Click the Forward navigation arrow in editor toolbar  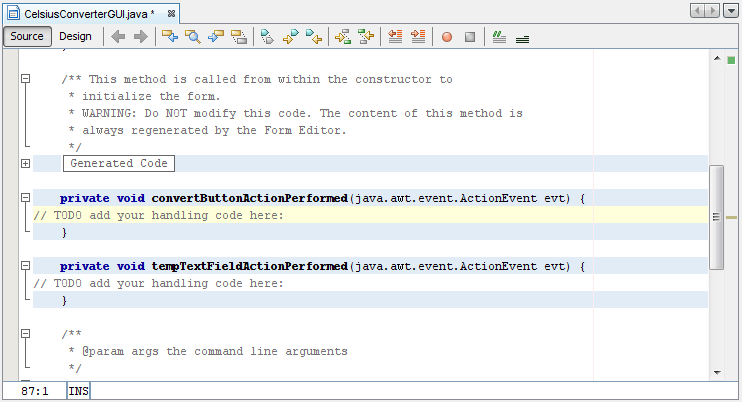pos(140,37)
